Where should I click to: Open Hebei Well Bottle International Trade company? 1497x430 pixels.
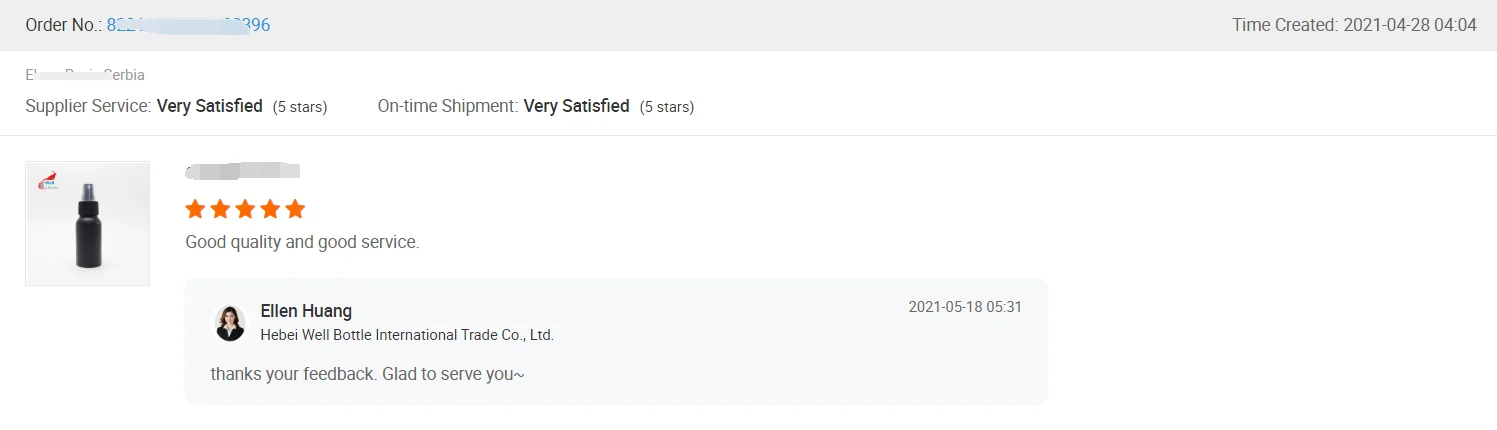point(407,335)
